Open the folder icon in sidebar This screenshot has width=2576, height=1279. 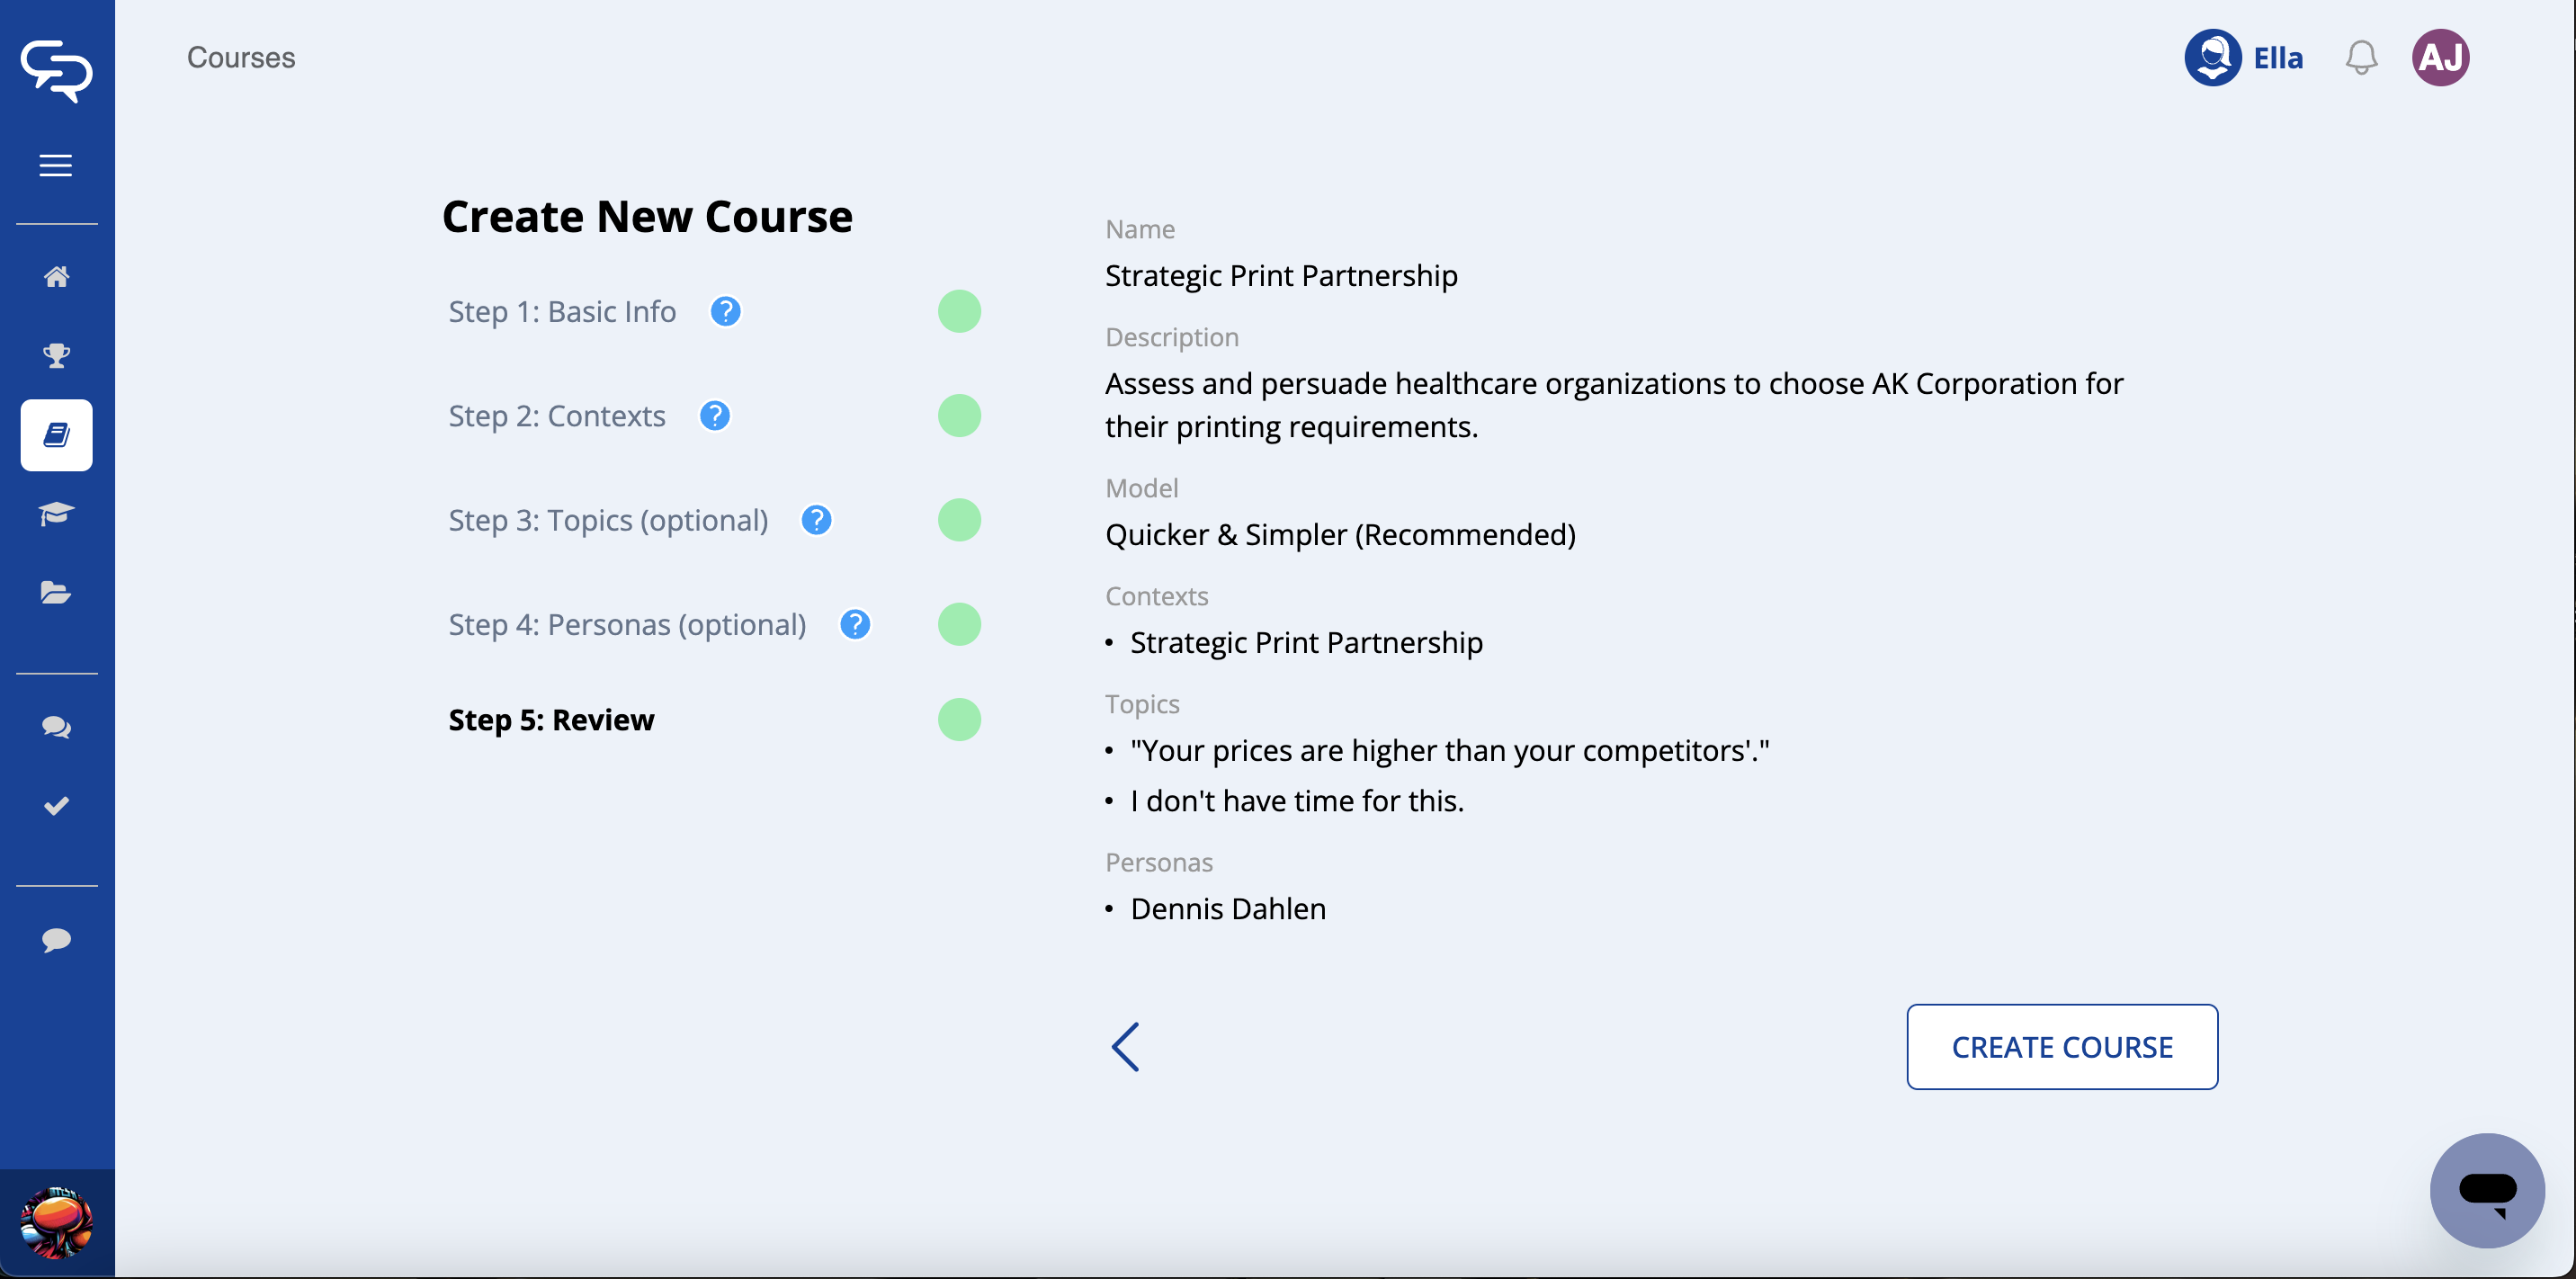pyautogui.click(x=56, y=593)
